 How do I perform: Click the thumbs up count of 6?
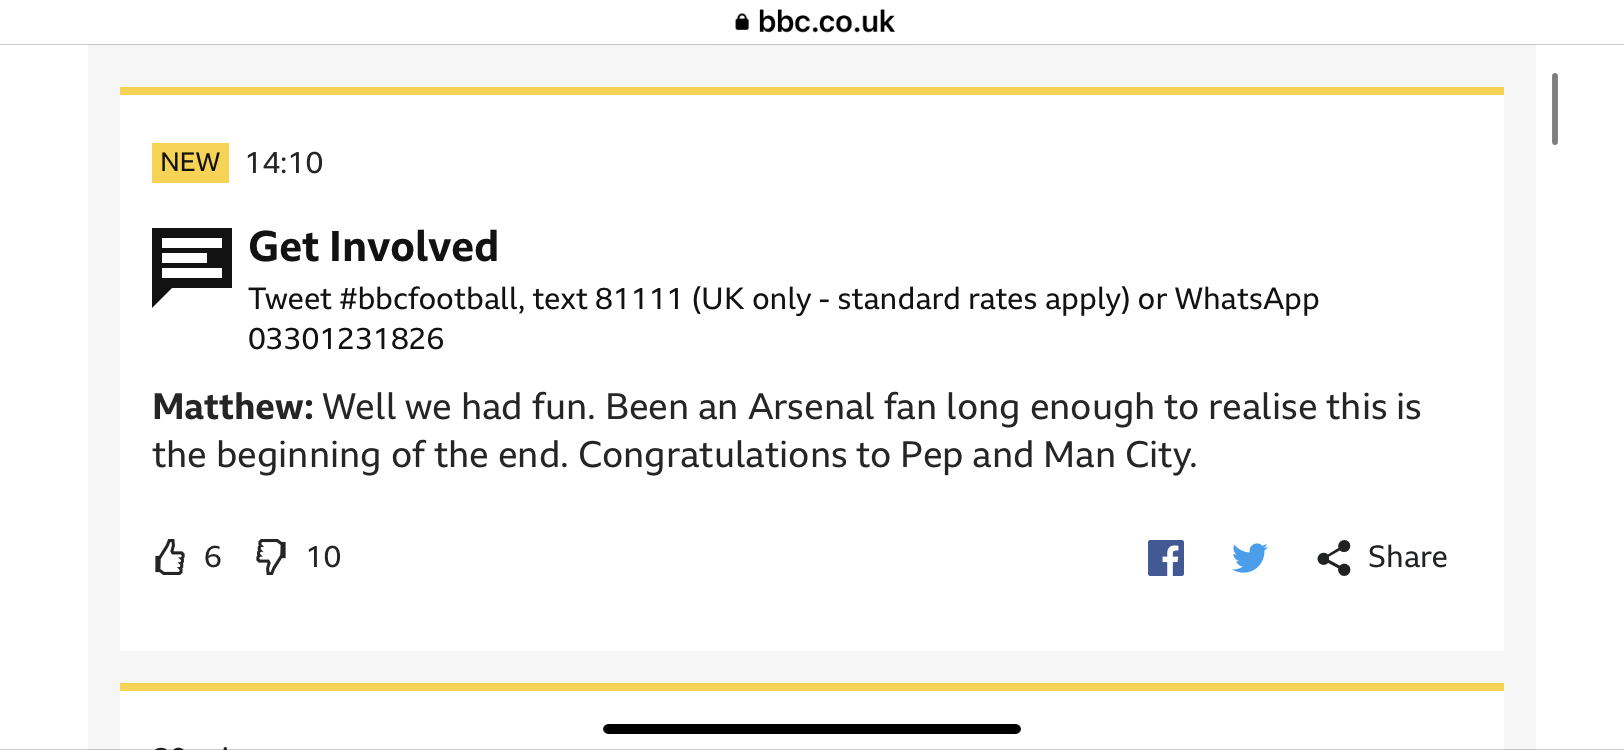213,557
